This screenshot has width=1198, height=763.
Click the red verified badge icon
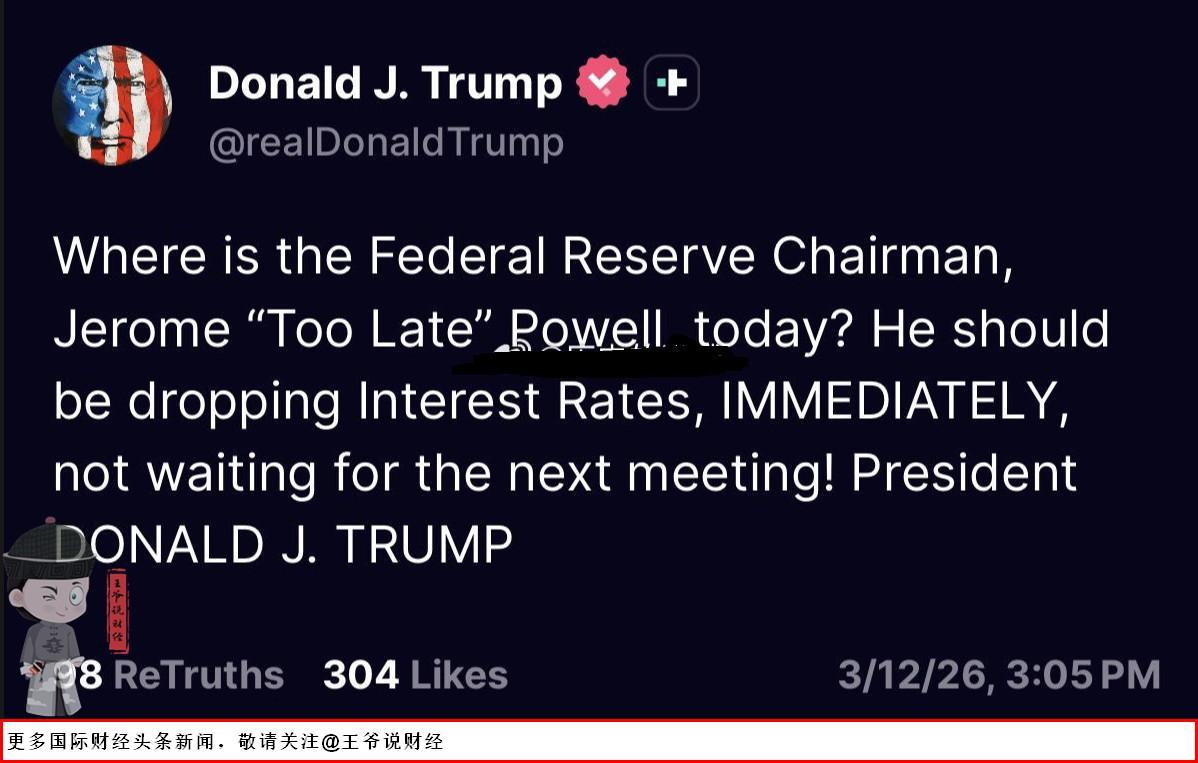tap(603, 83)
